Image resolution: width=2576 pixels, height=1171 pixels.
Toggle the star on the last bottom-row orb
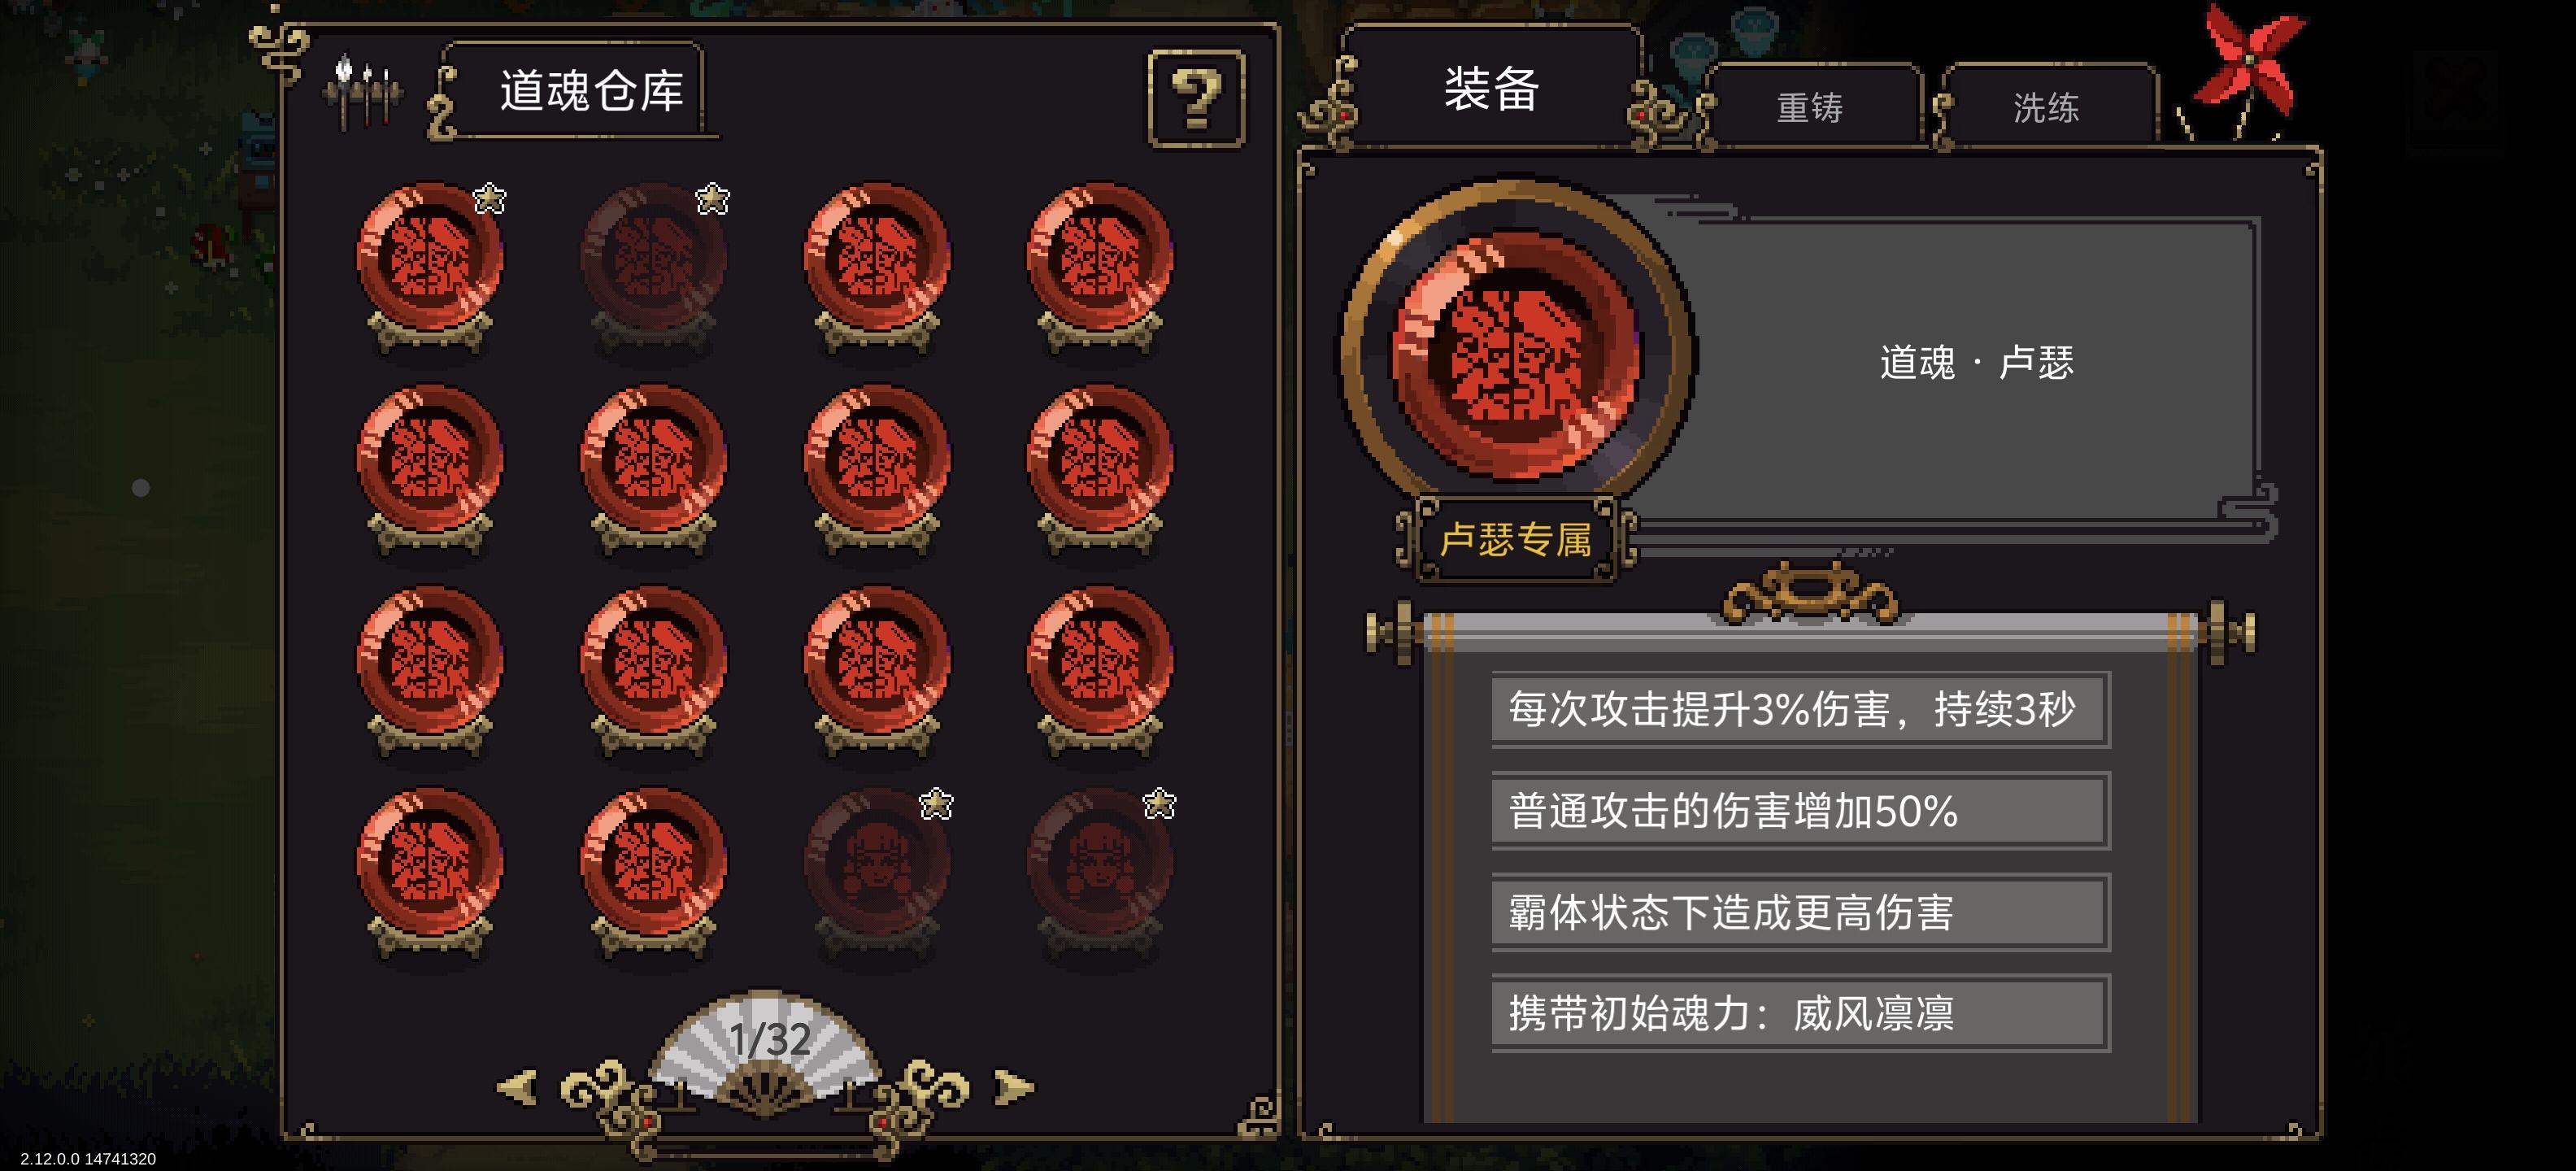click(1159, 803)
